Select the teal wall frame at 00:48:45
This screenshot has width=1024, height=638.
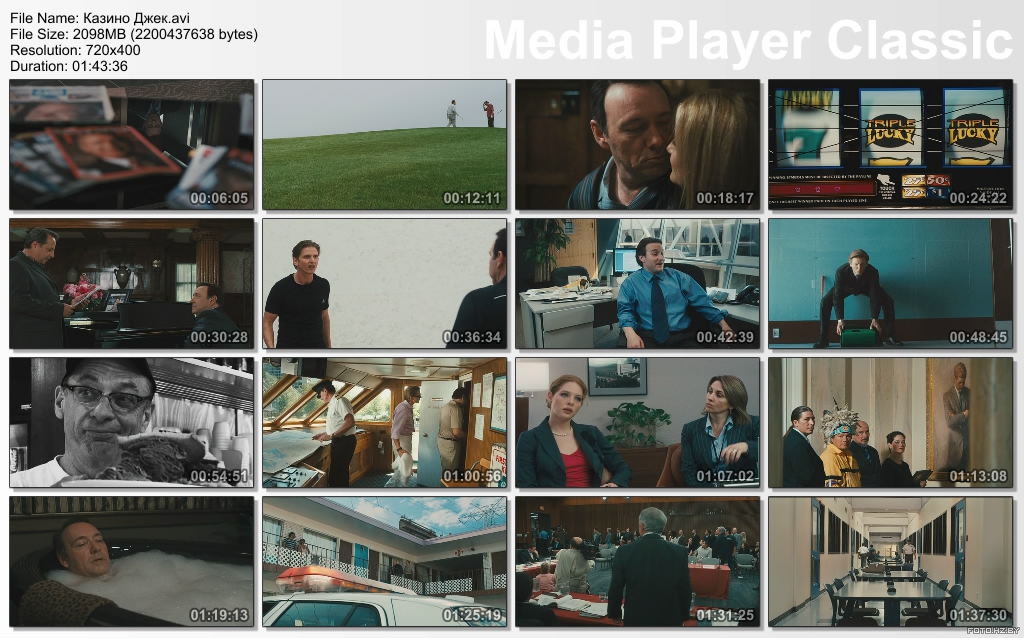(x=890, y=283)
